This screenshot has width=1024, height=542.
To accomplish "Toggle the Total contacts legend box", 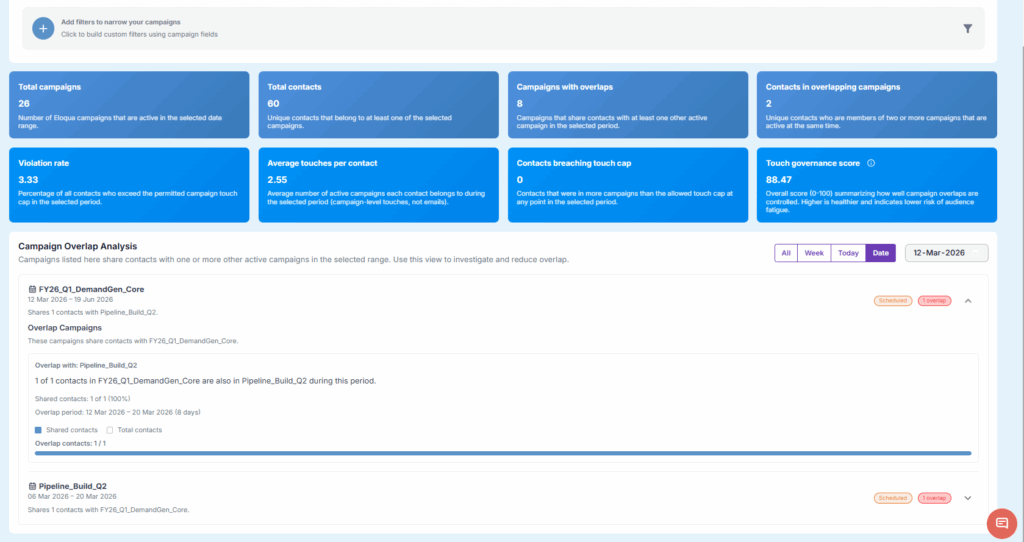I will (x=110, y=430).
